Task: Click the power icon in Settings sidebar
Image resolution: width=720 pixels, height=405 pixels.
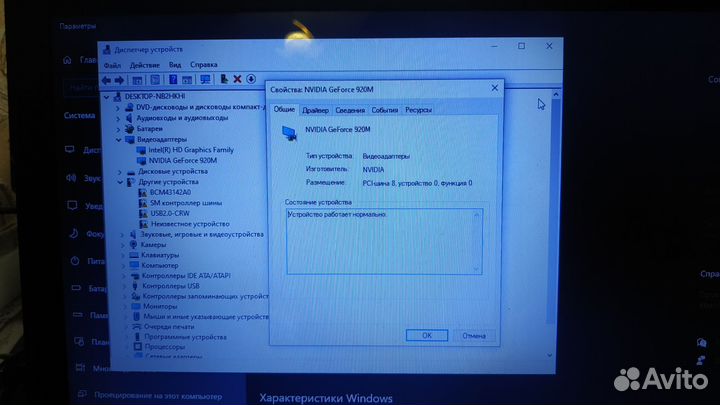Action: coord(75,261)
